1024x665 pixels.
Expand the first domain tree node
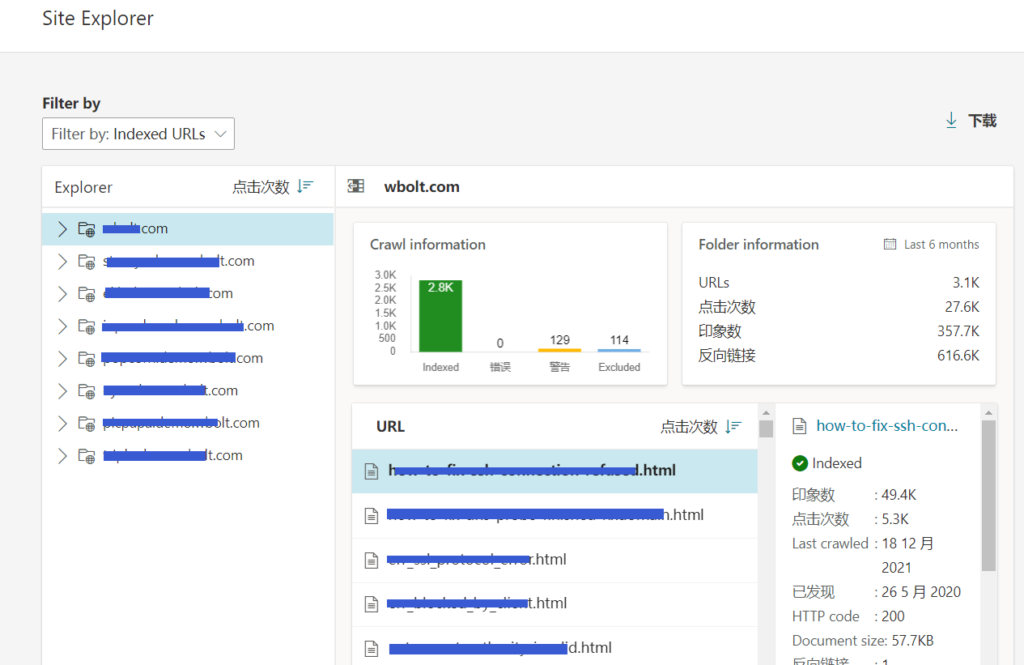(x=62, y=229)
